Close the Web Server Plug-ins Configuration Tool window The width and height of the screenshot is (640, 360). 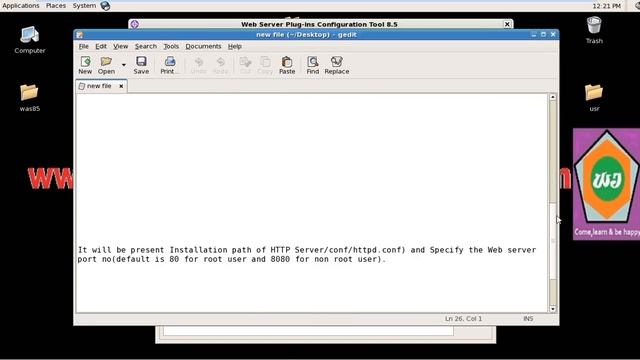point(507,24)
